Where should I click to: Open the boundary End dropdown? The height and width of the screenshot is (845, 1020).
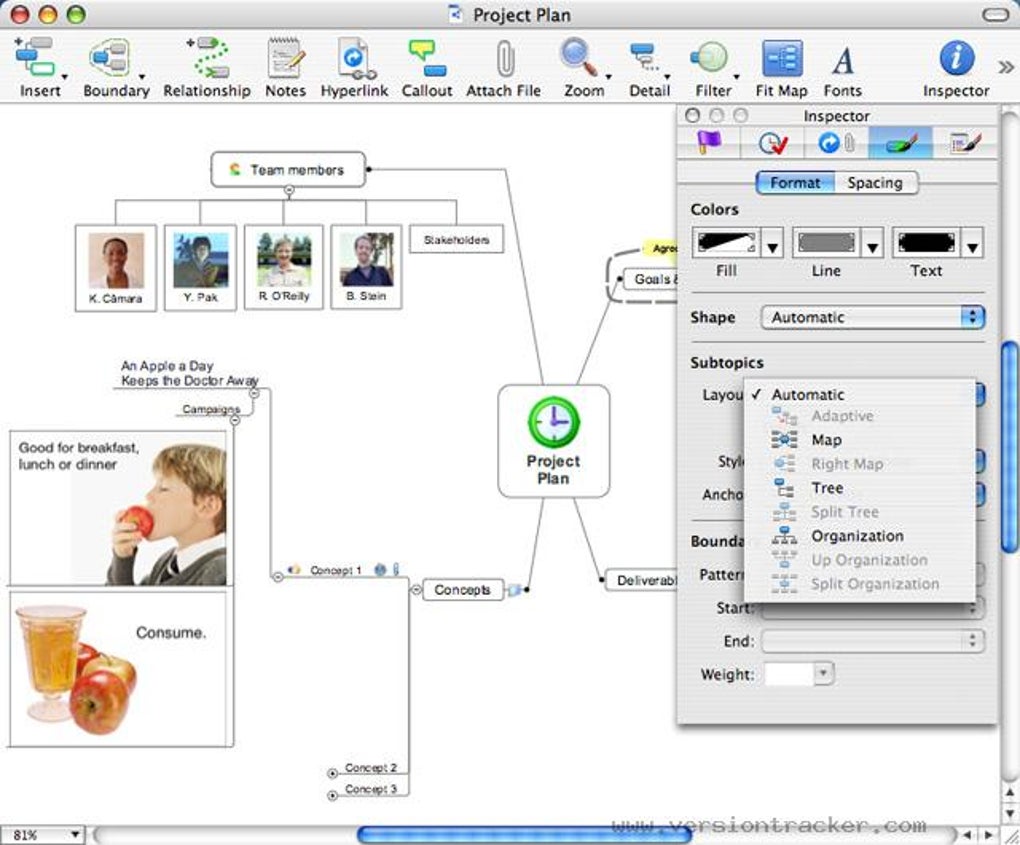pos(872,641)
